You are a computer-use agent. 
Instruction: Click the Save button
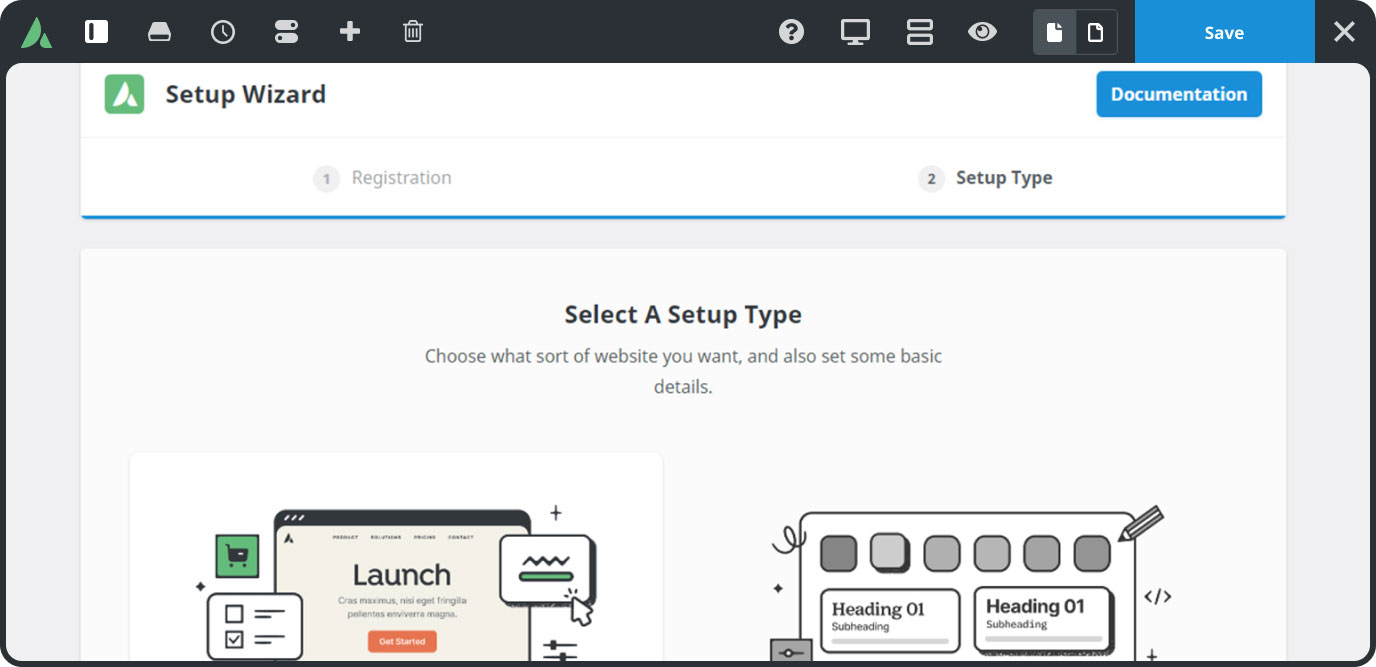click(x=1224, y=32)
